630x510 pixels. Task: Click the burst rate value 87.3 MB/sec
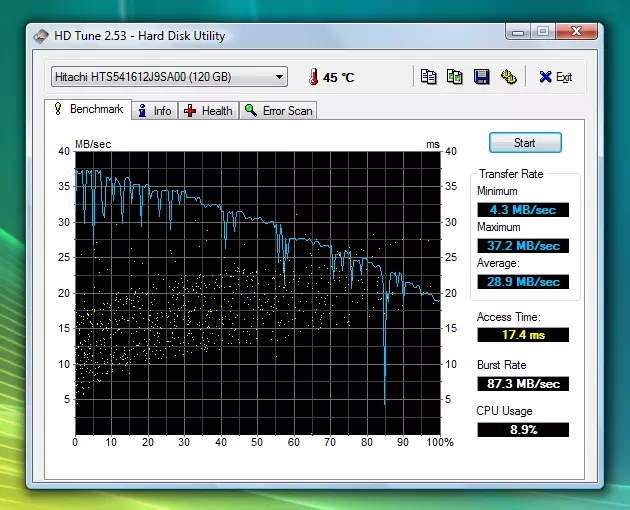coord(523,384)
